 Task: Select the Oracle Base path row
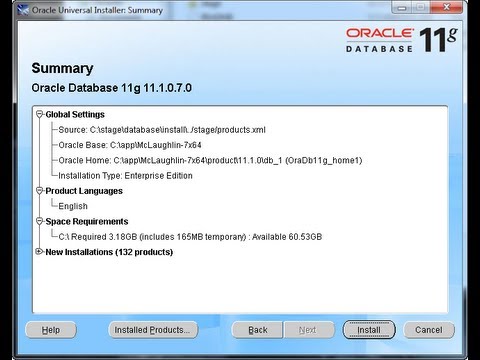130,145
